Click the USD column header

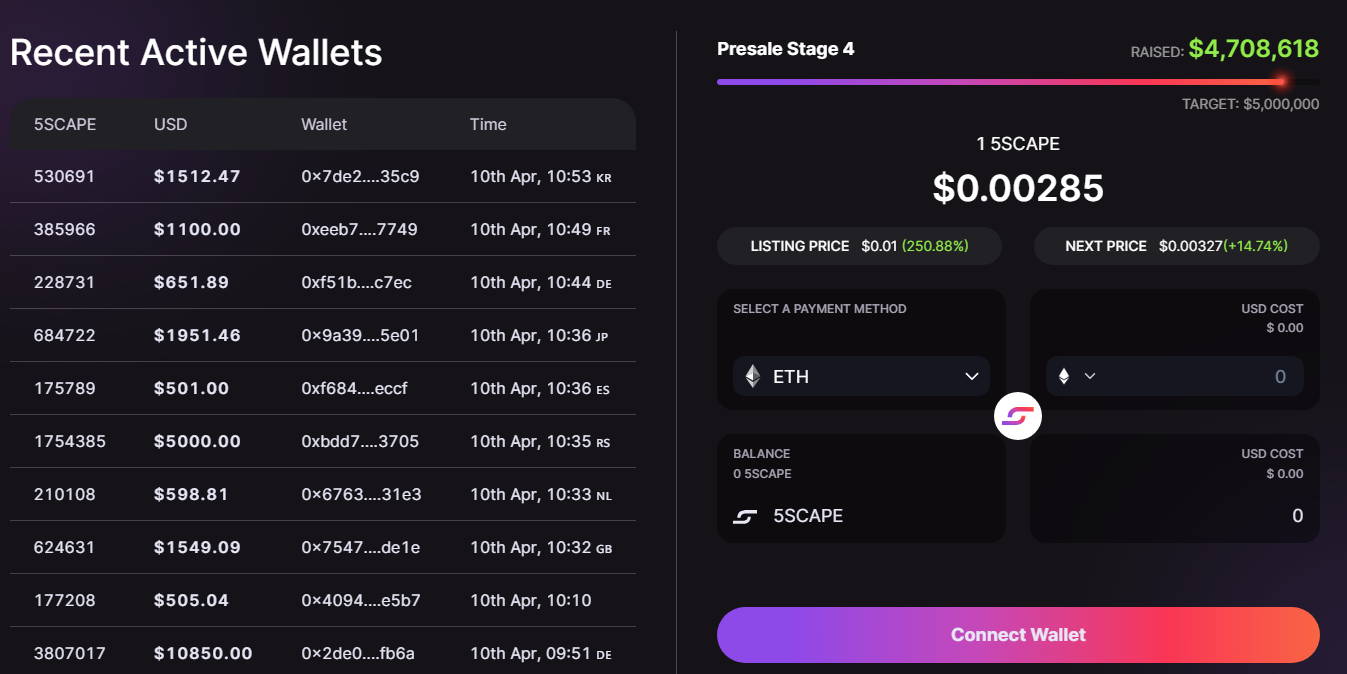(170, 125)
